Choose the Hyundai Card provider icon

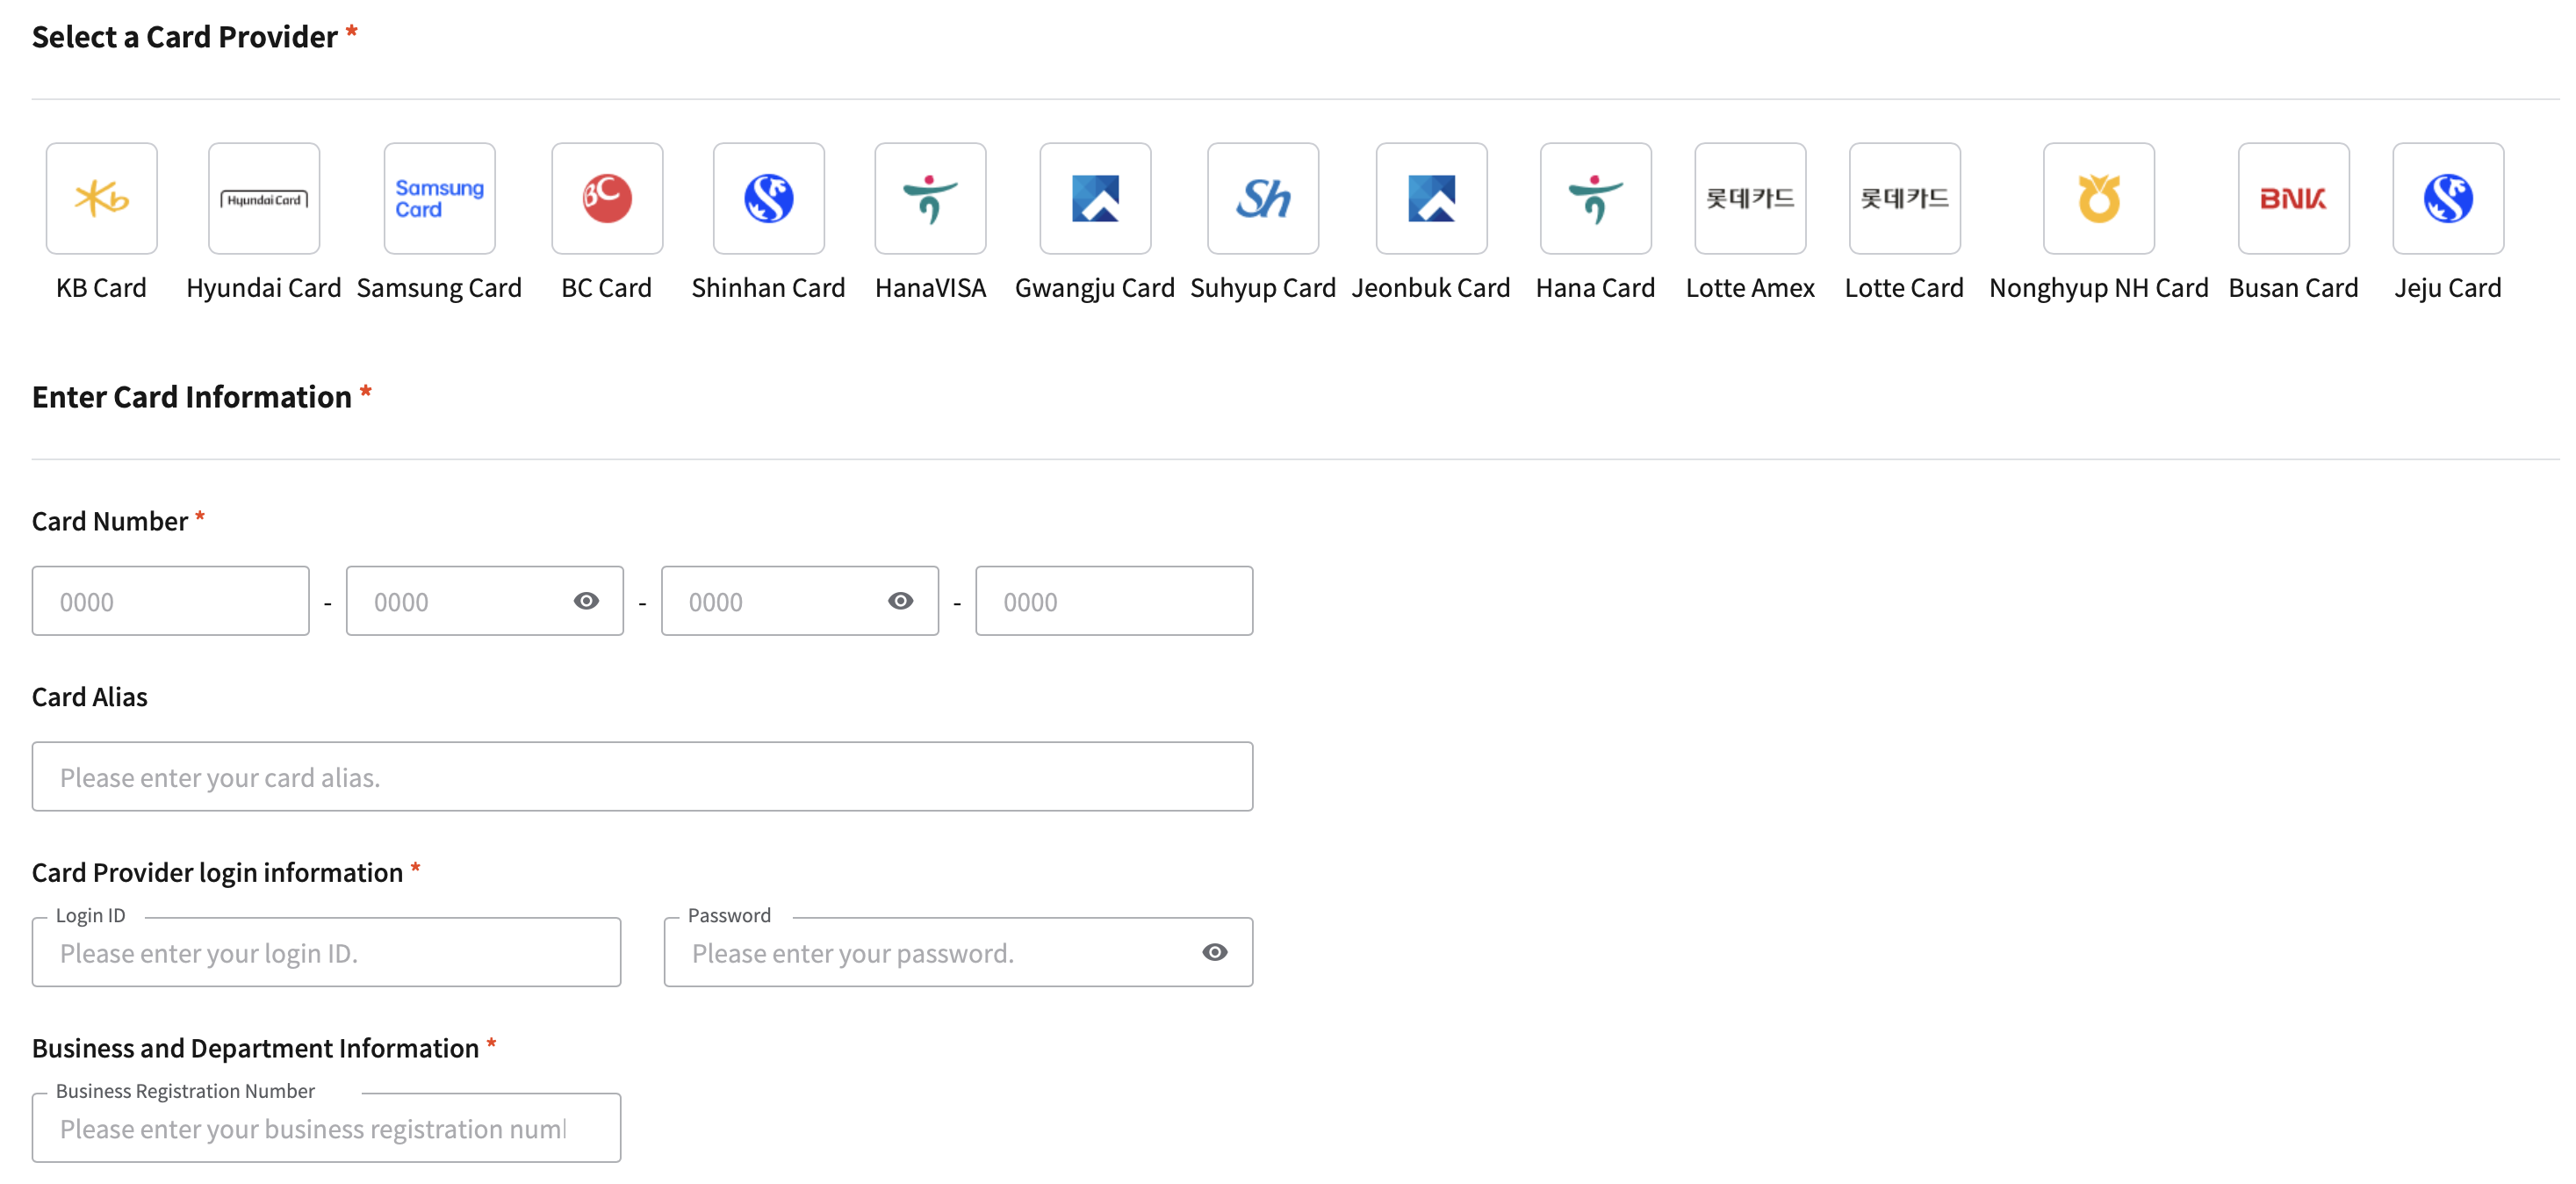[264, 198]
